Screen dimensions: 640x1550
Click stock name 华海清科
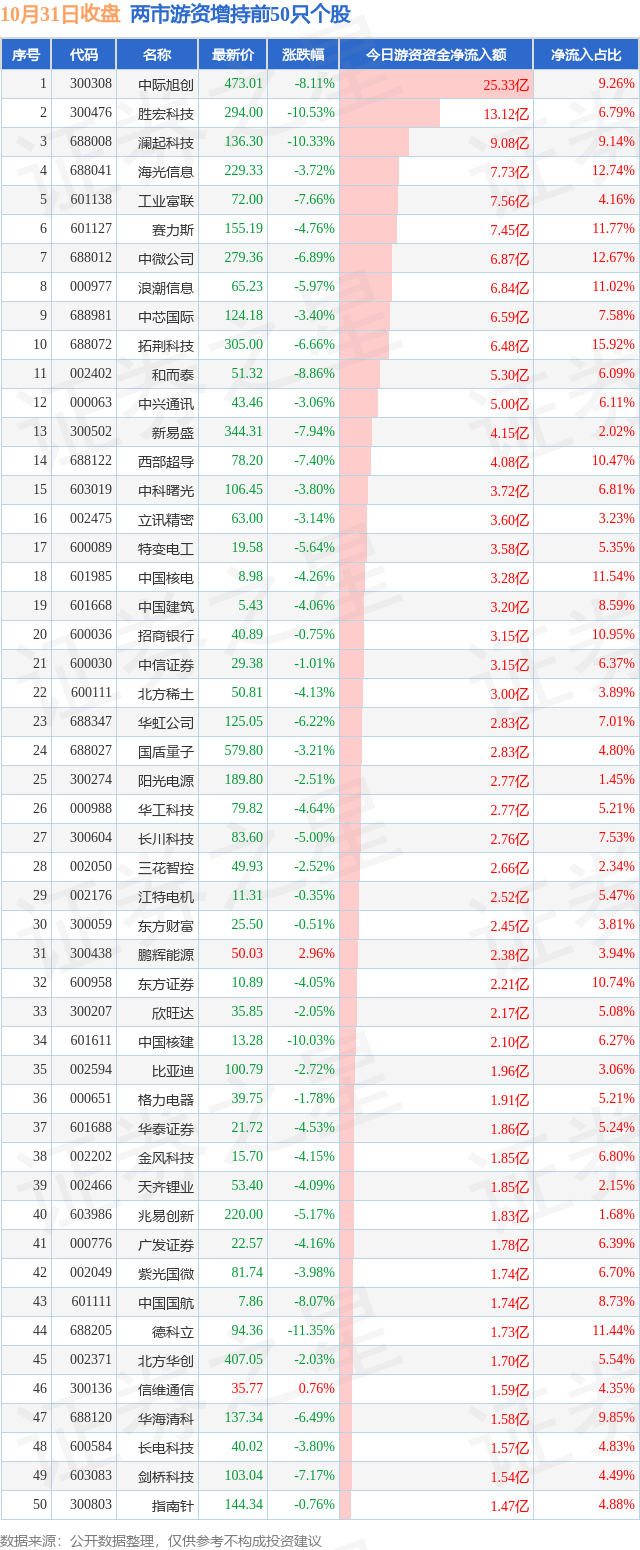pos(166,1419)
